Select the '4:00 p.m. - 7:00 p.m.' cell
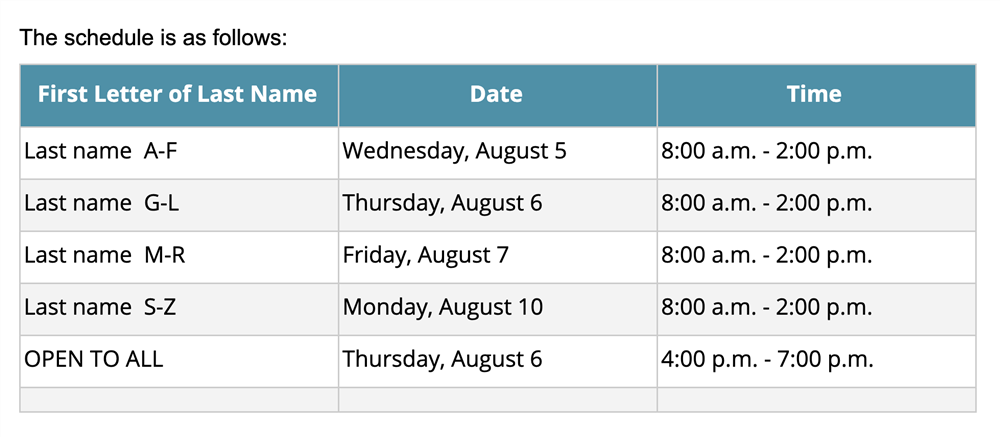Screen dimensions: 1000x437 (x=816, y=361)
